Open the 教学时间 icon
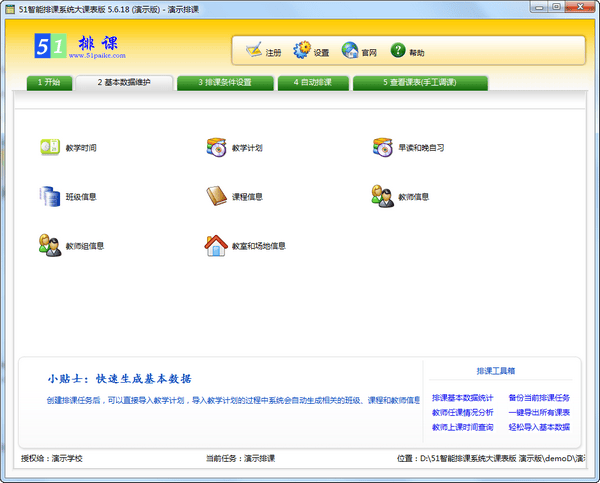 tap(49, 148)
